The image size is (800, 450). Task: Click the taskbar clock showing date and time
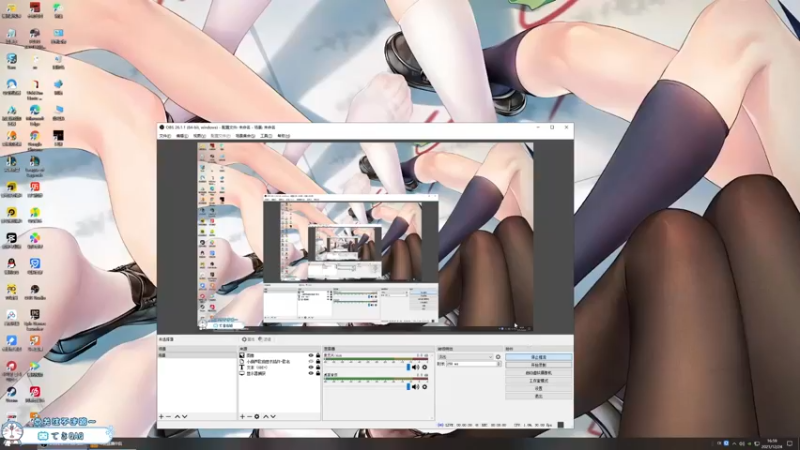[772, 443]
